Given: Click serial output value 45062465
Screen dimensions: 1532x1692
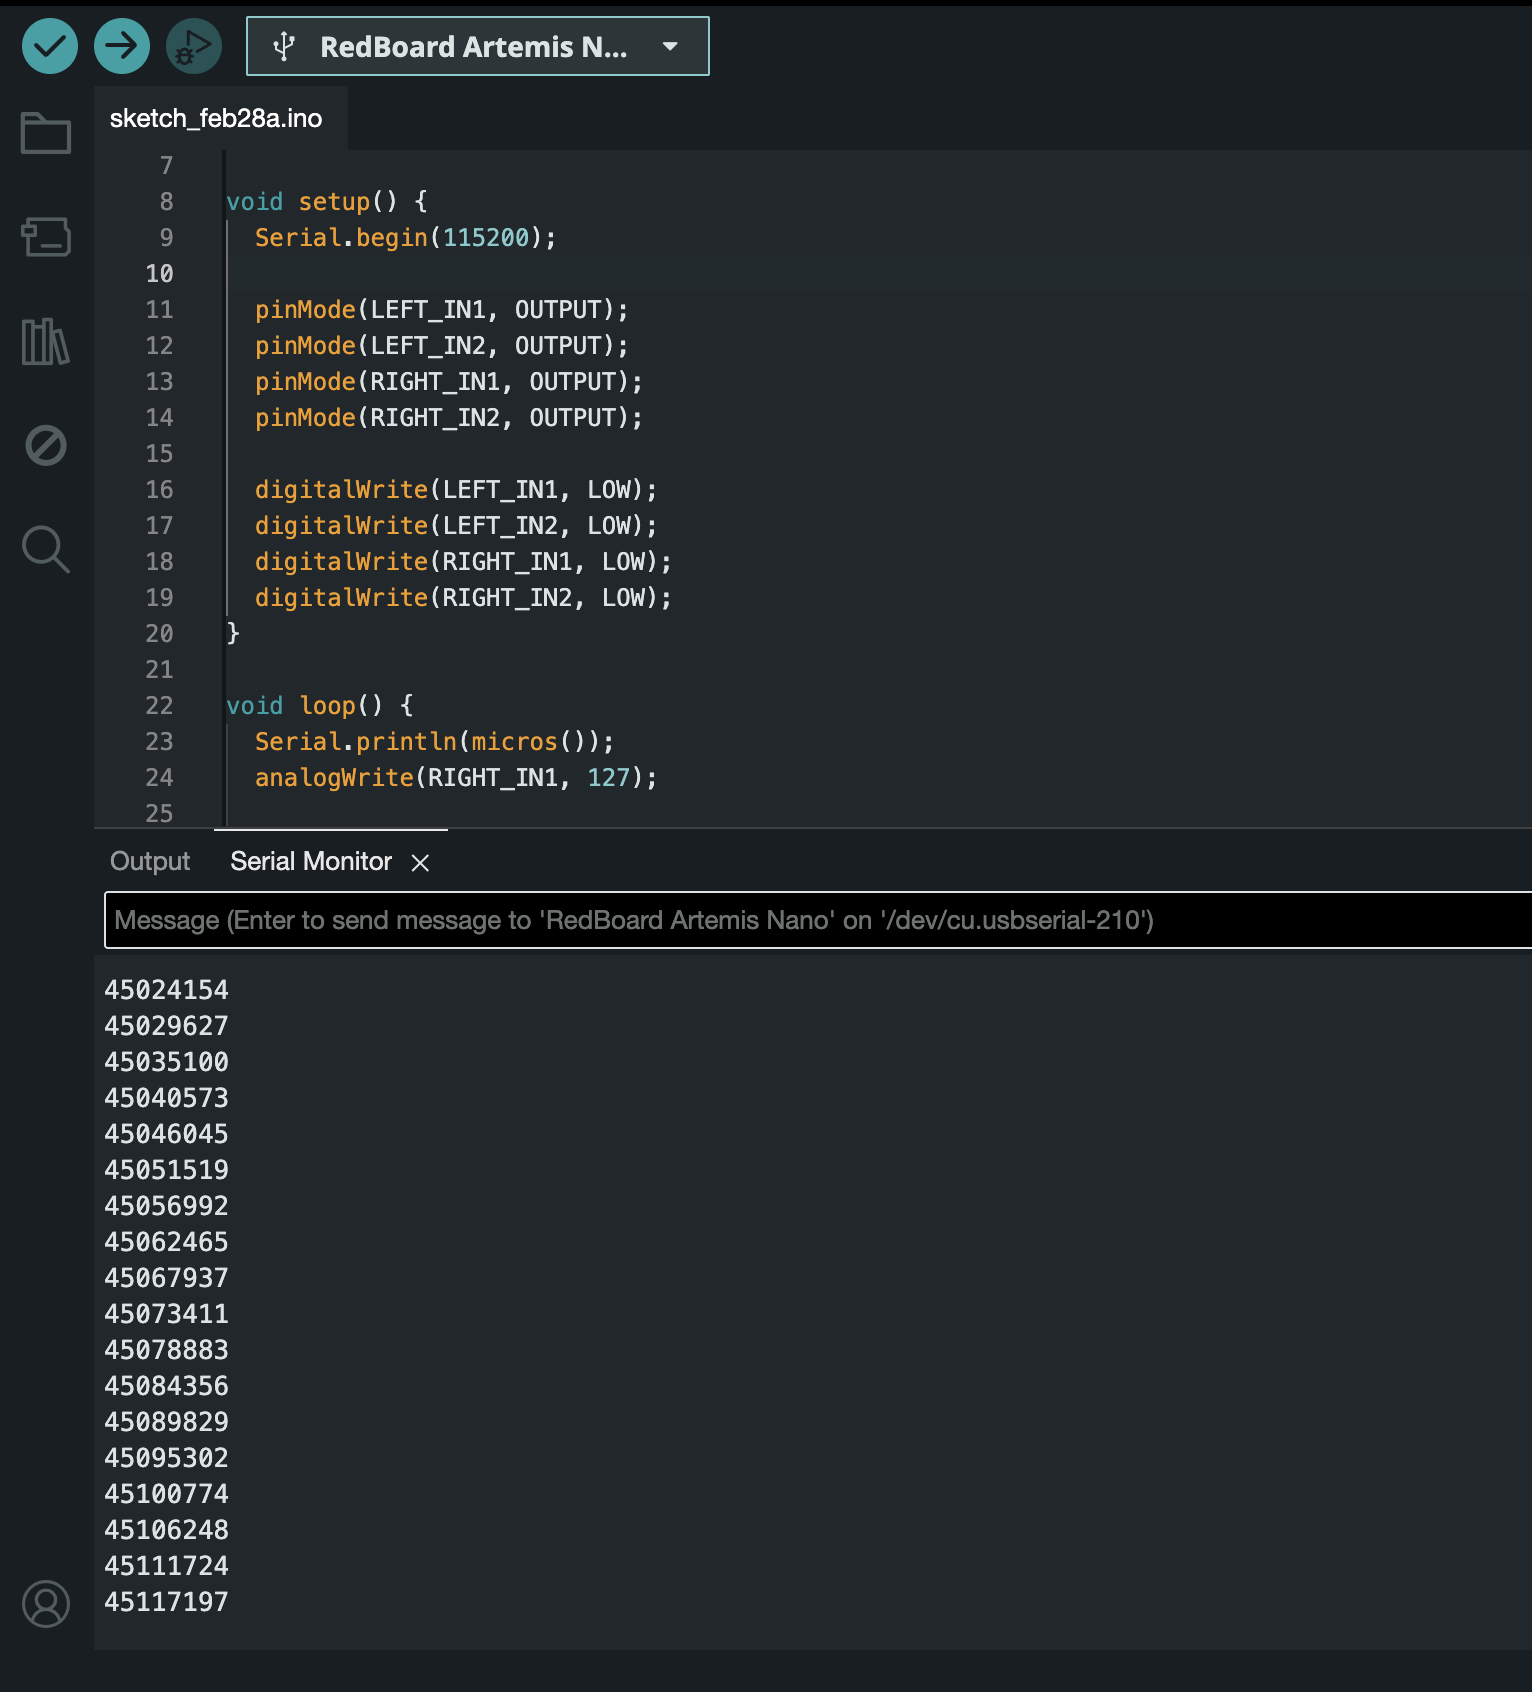Looking at the screenshot, I should point(167,1241).
